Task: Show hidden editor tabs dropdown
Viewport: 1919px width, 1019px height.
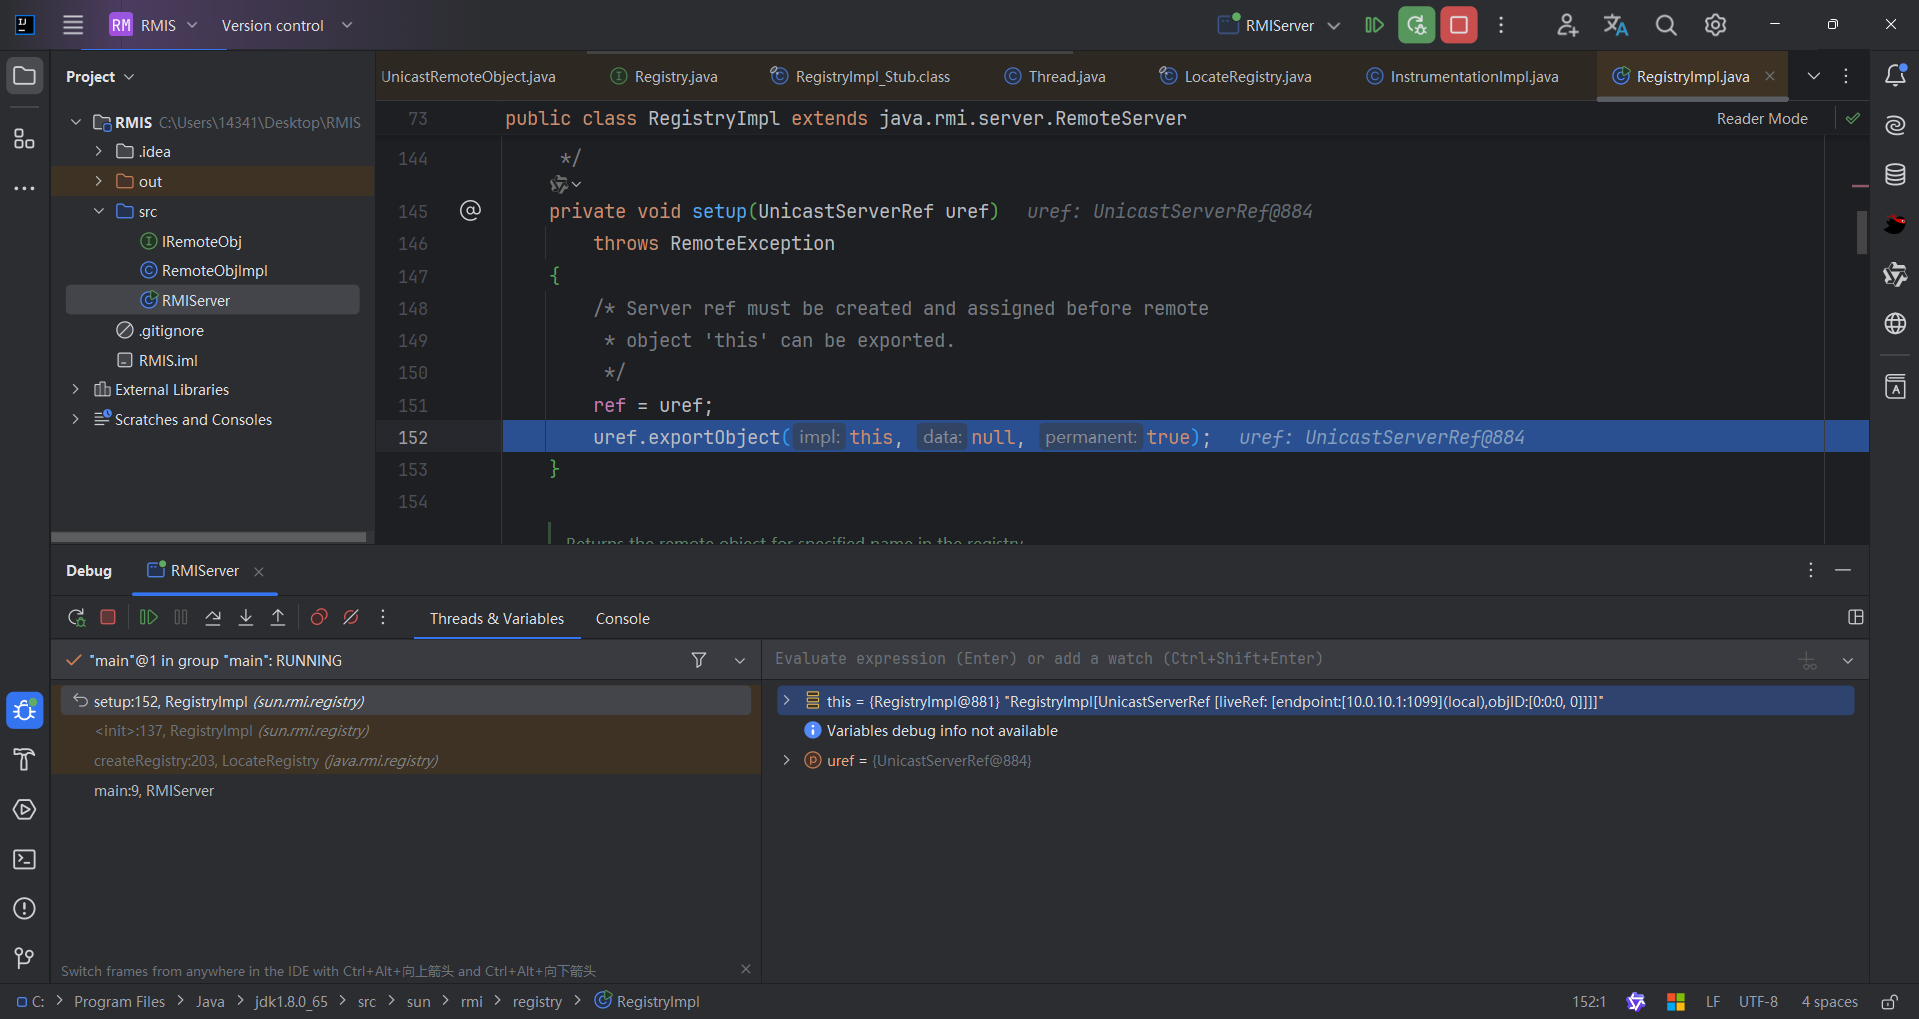Action: pos(1814,76)
